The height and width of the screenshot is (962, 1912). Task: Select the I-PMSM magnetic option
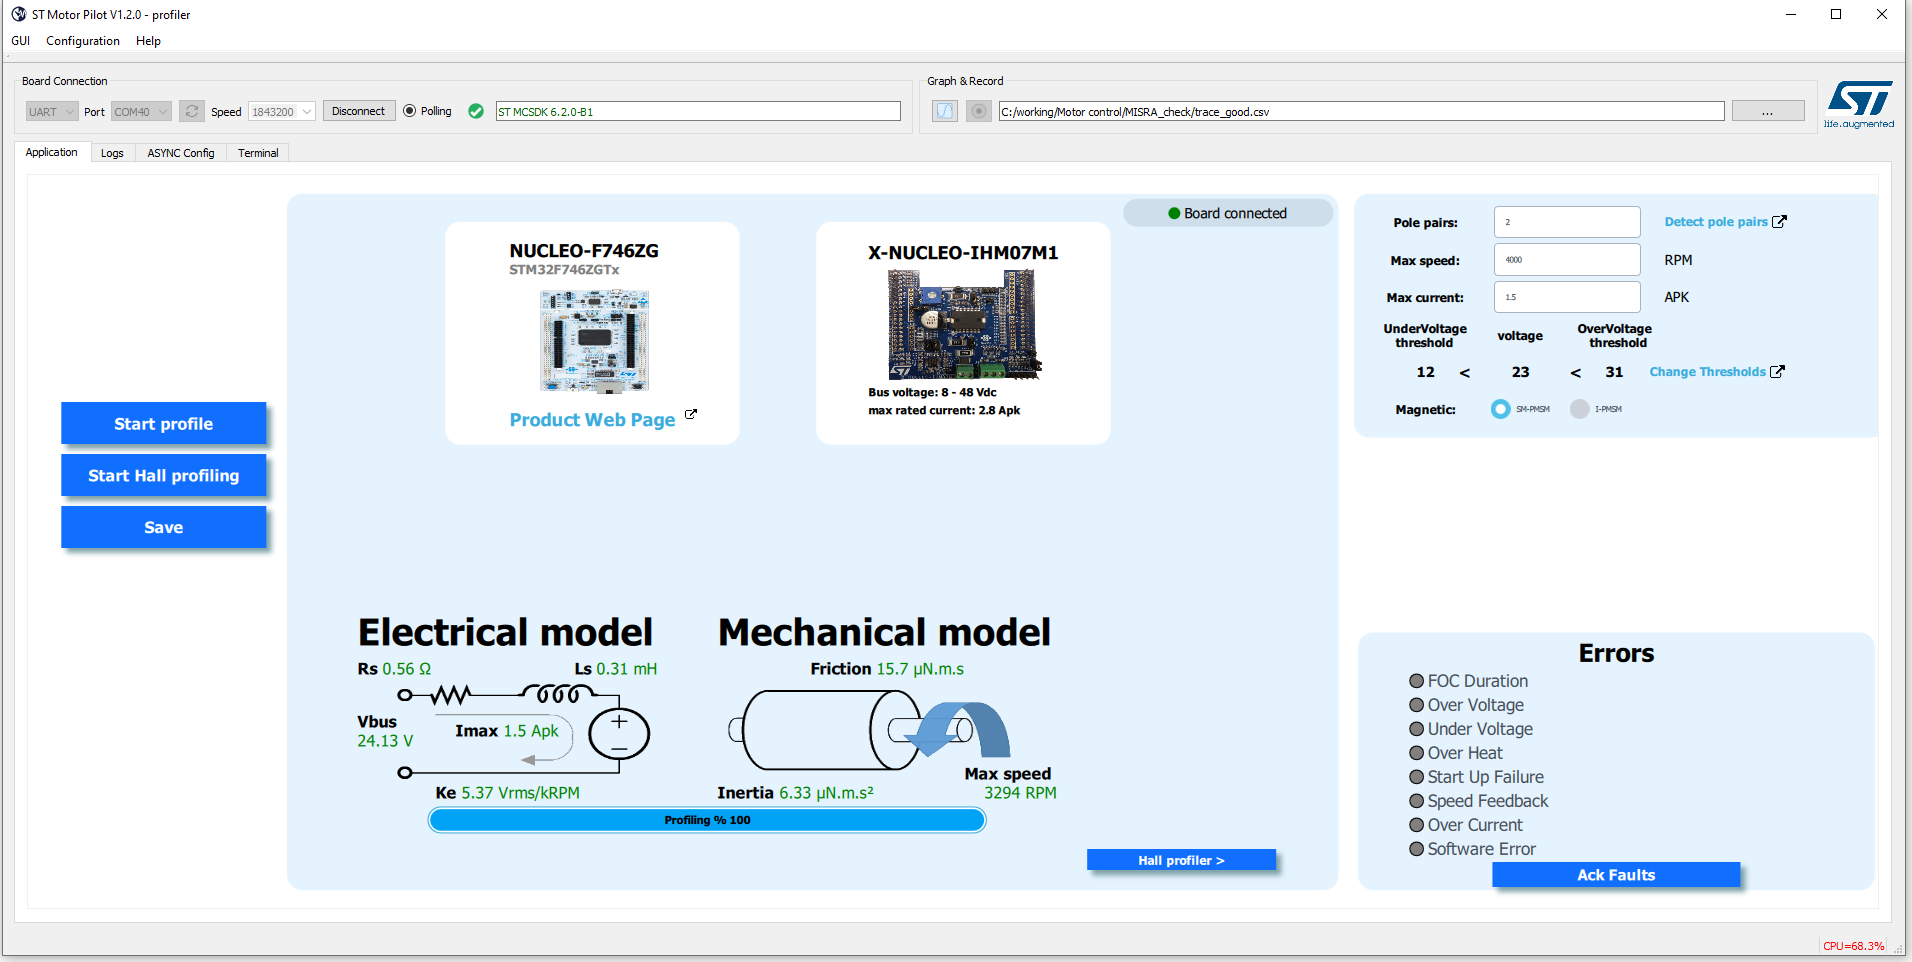(1580, 409)
